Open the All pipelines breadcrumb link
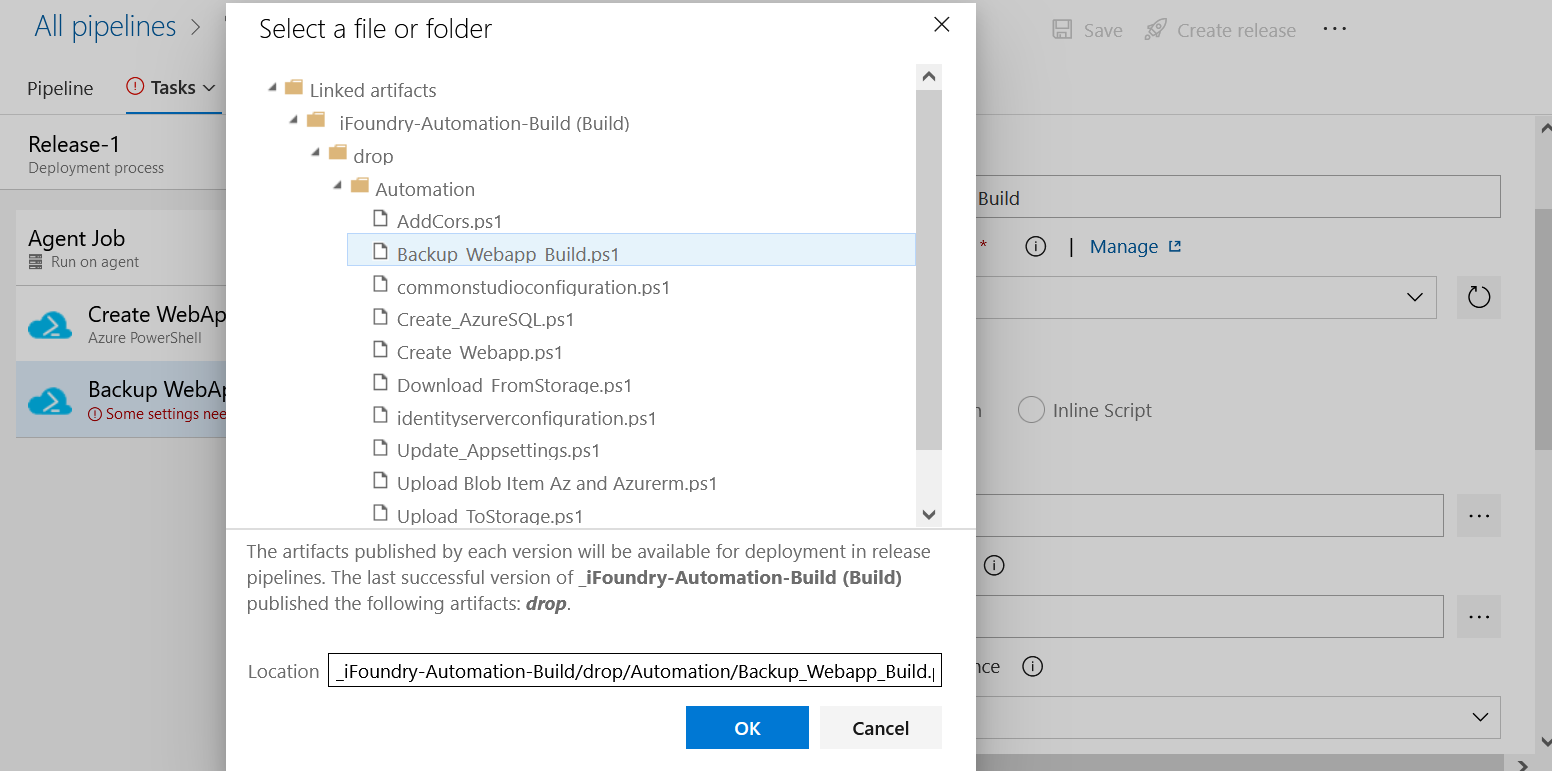The image size is (1552, 771). click(x=105, y=26)
